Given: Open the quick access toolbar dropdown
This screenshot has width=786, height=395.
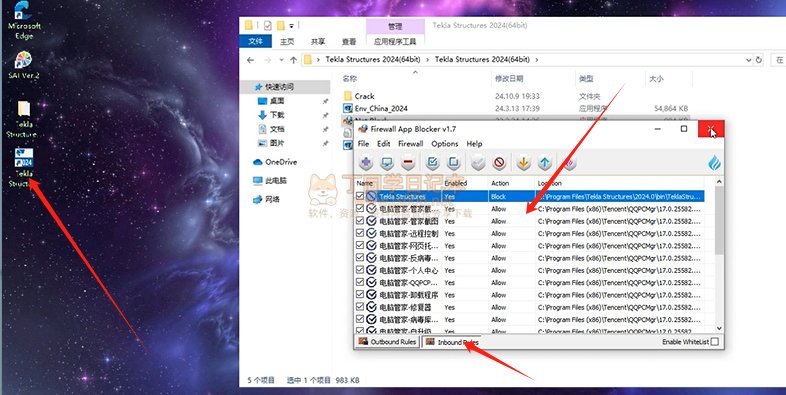Looking at the screenshot, I should pos(291,26).
